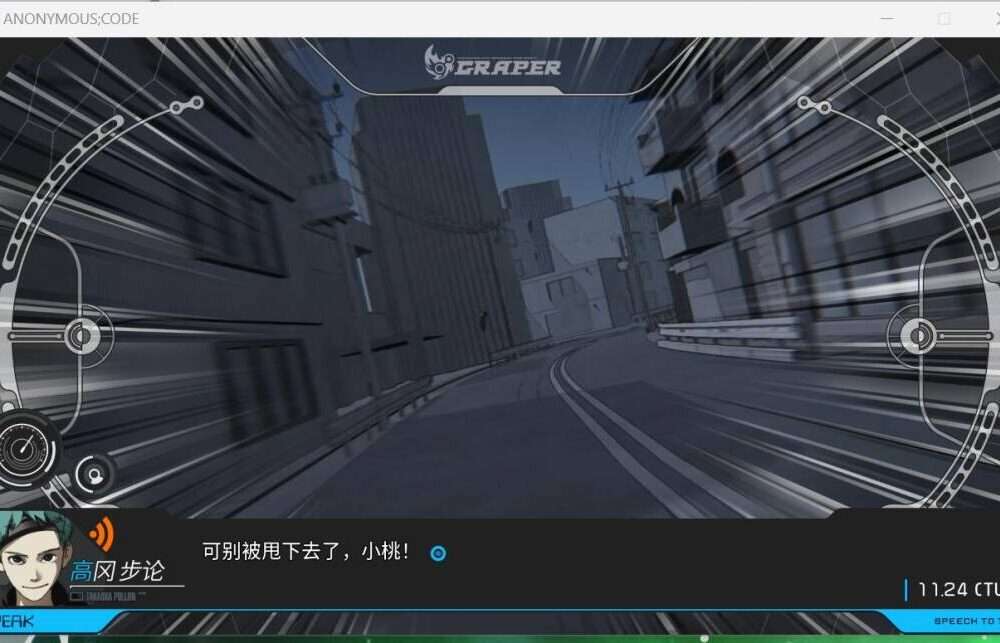Click the speedometer gauge icon
The height and width of the screenshot is (643, 1000).
(26, 450)
